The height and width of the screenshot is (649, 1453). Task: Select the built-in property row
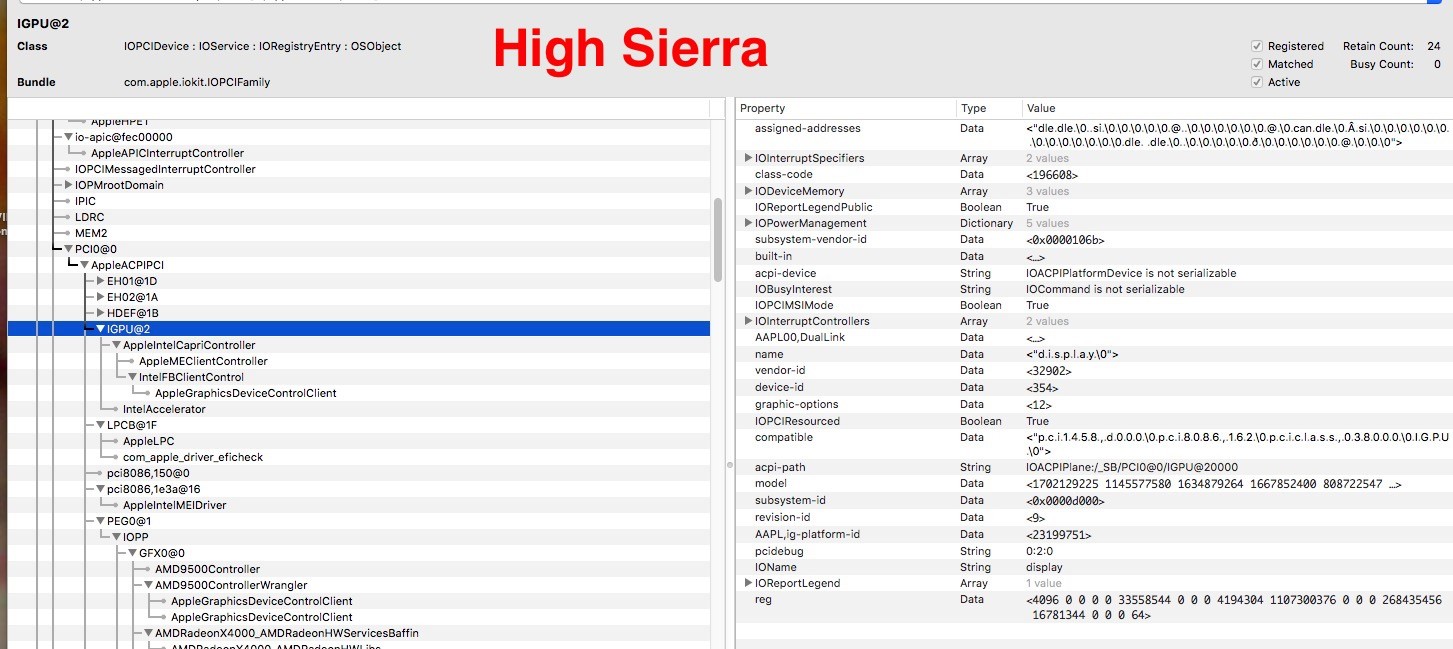(x=1094, y=256)
